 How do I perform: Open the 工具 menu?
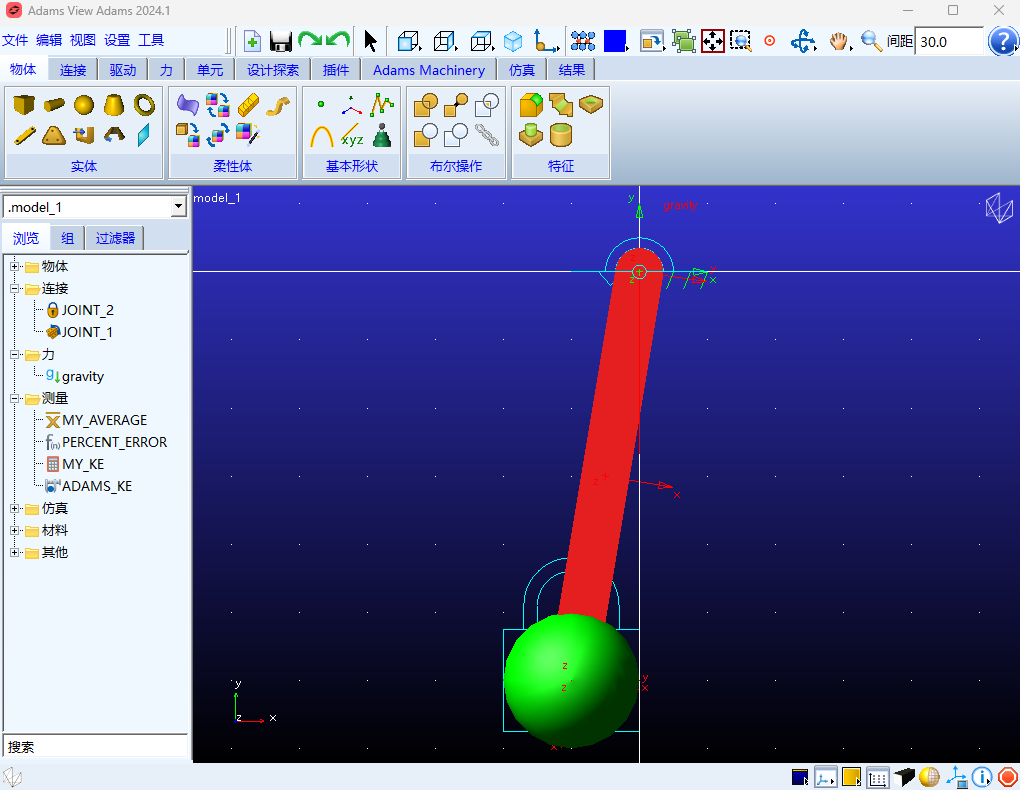coord(151,40)
